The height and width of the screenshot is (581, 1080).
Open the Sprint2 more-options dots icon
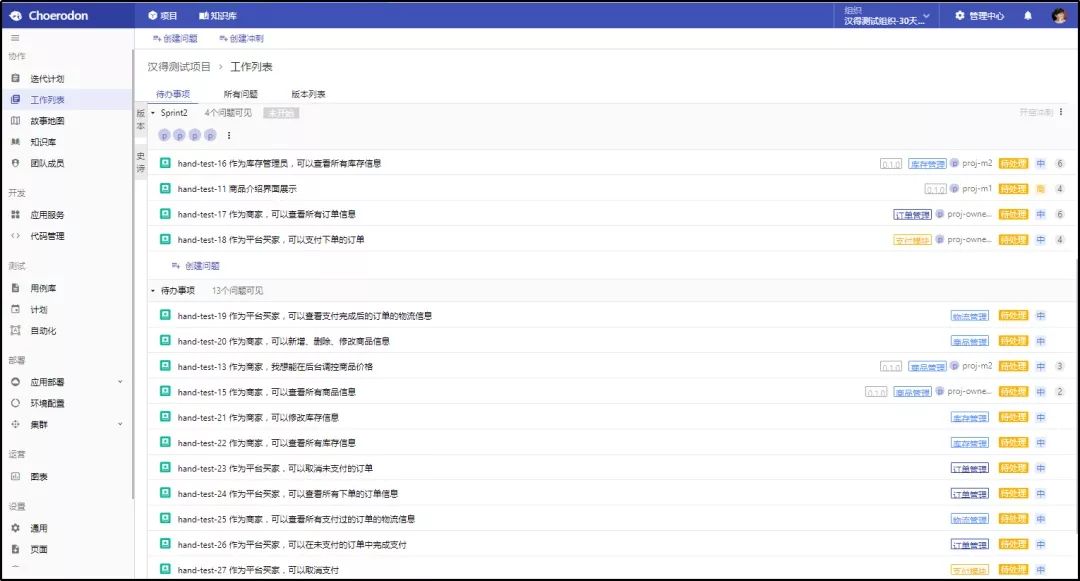tap(1061, 112)
